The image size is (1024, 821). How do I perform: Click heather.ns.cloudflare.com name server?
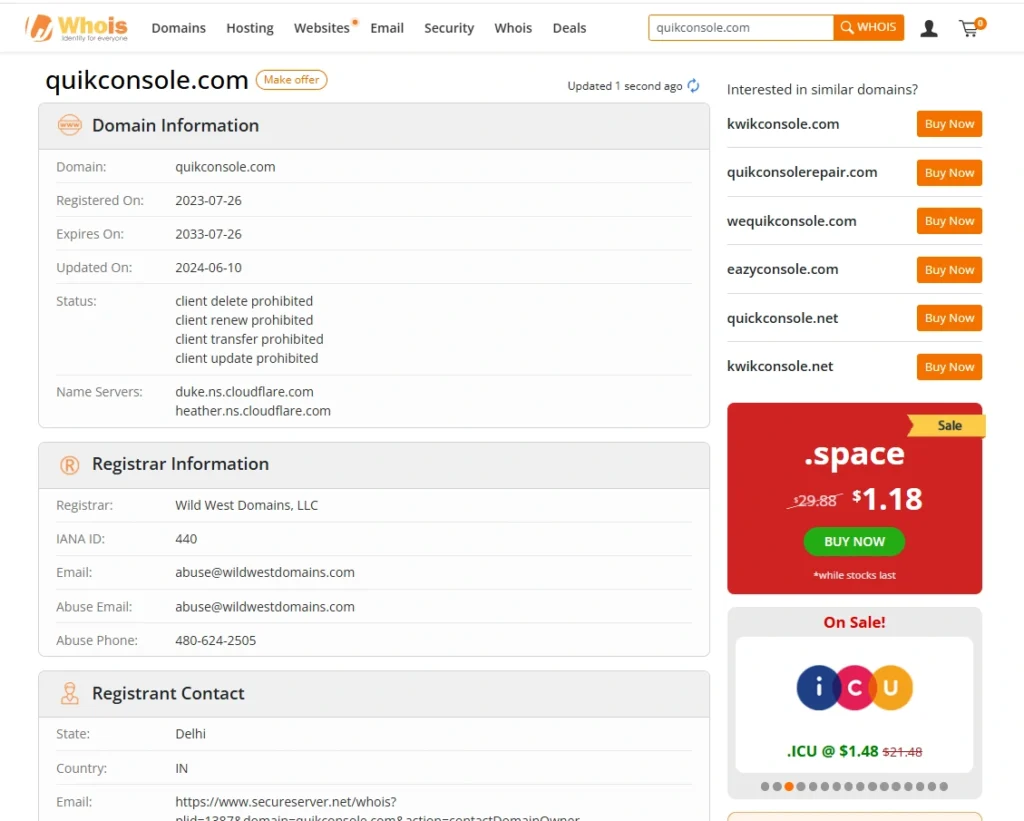click(253, 411)
